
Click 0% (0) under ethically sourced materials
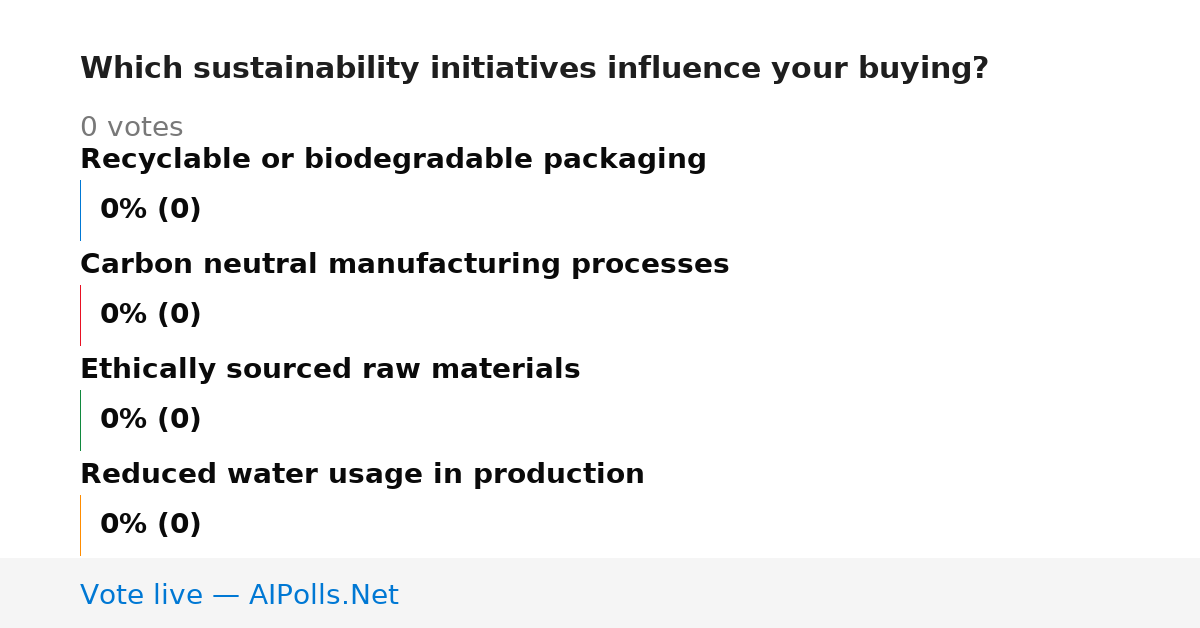(x=150, y=420)
